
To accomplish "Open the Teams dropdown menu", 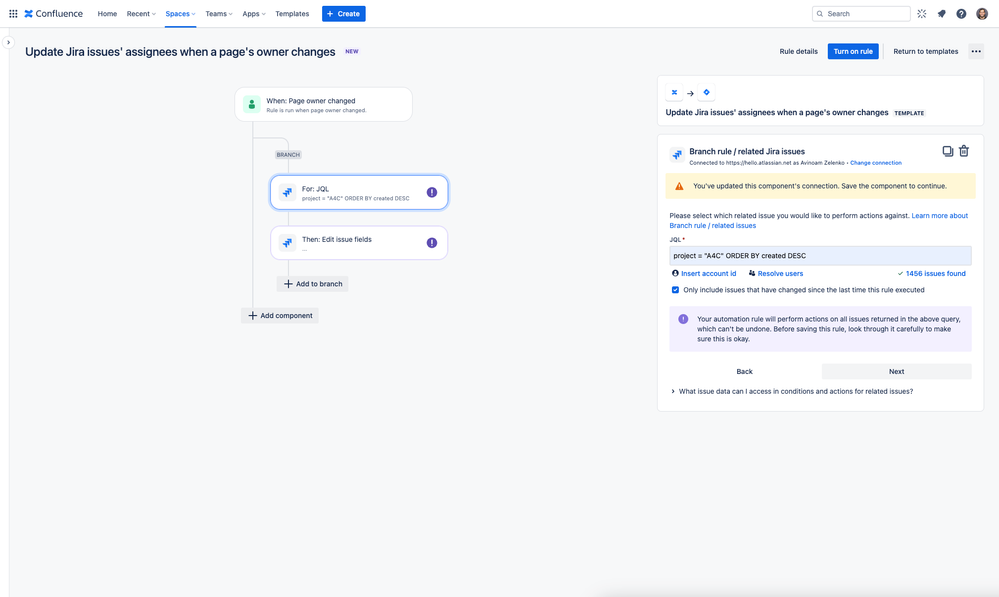I will tap(219, 13).
